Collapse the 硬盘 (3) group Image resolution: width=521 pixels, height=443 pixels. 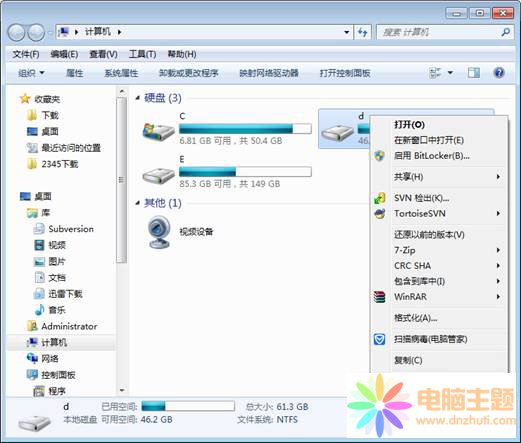coord(137,98)
